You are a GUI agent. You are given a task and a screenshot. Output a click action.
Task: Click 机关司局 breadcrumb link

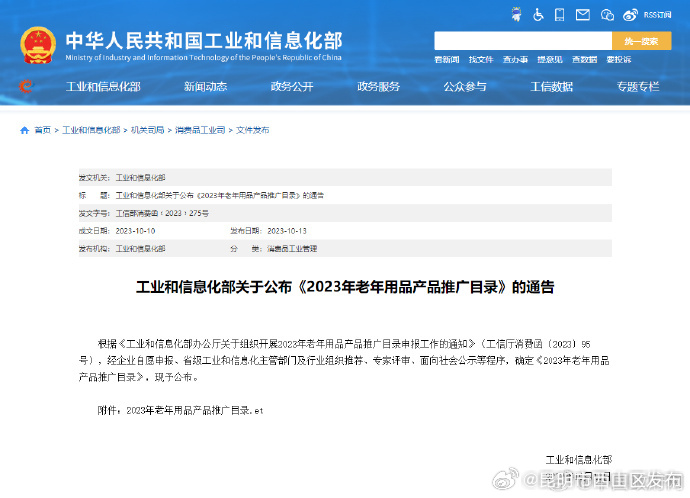[x=147, y=130]
